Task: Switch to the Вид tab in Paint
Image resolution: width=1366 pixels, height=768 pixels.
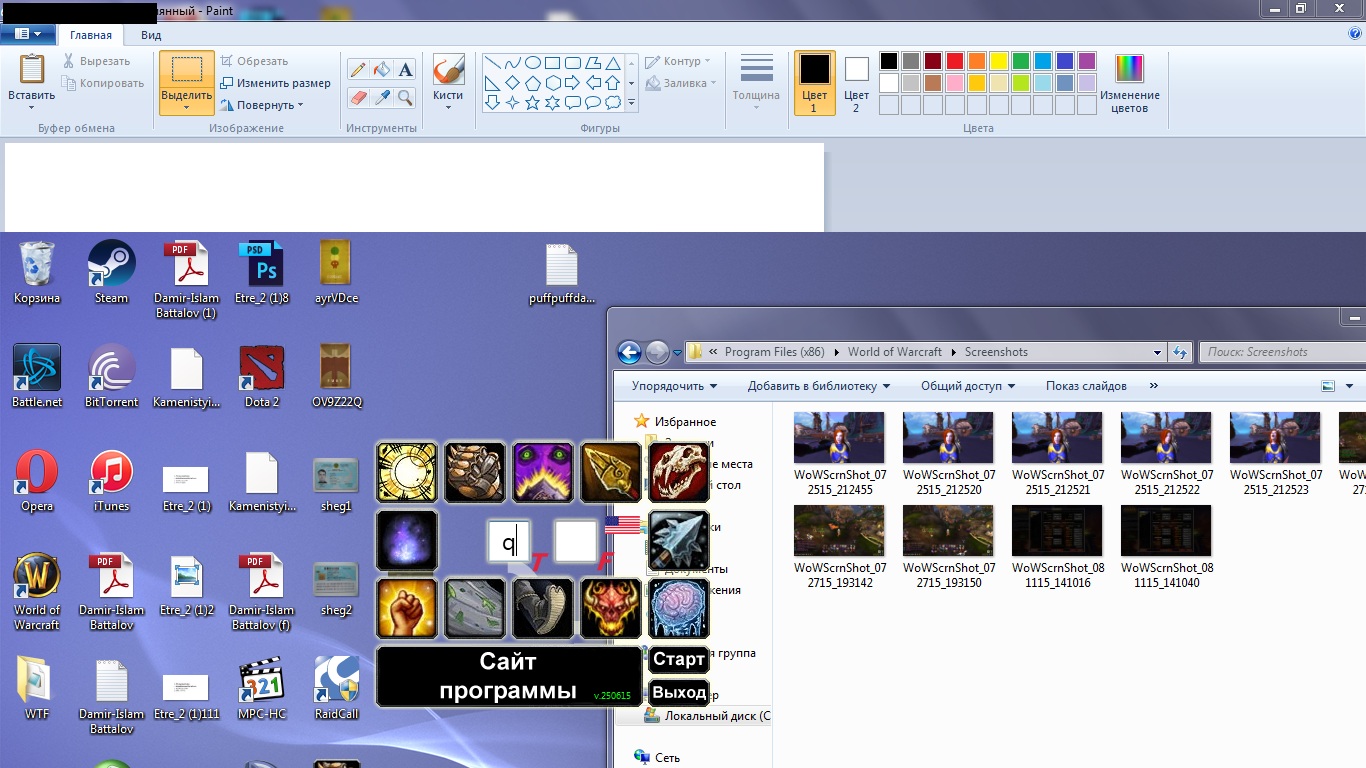Action: [151, 35]
